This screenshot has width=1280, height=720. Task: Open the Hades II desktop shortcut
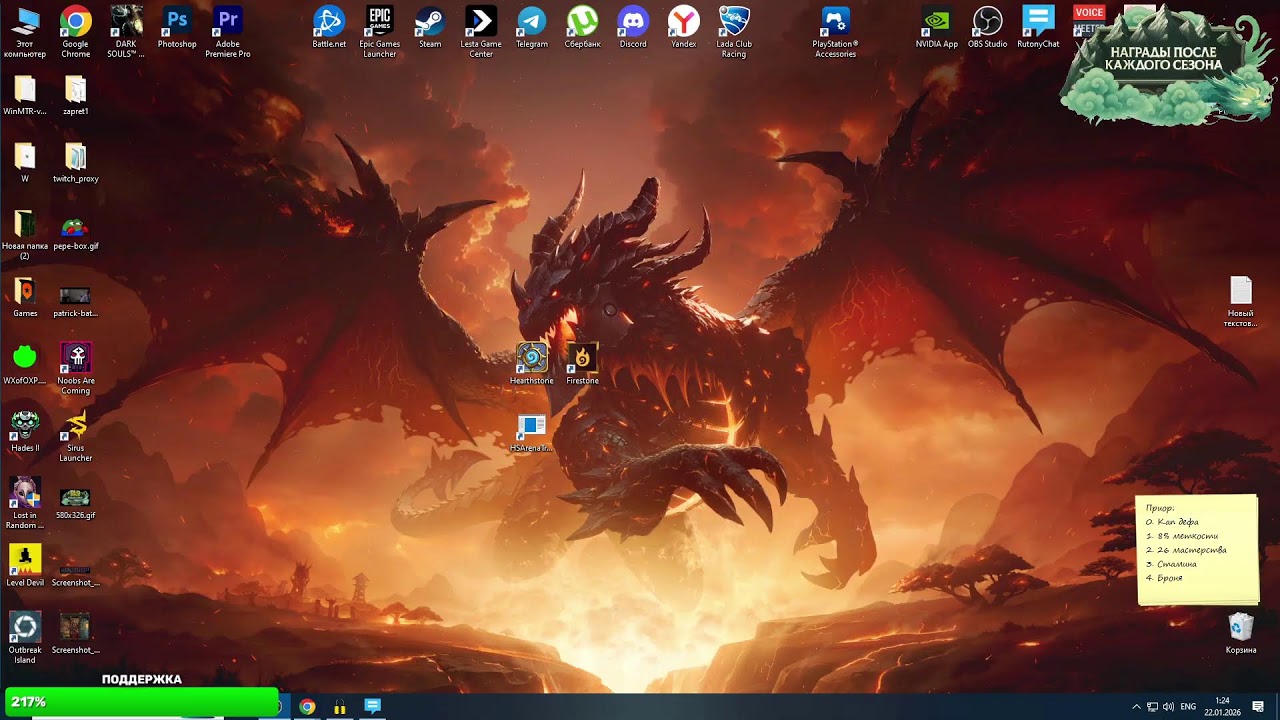click(x=25, y=431)
